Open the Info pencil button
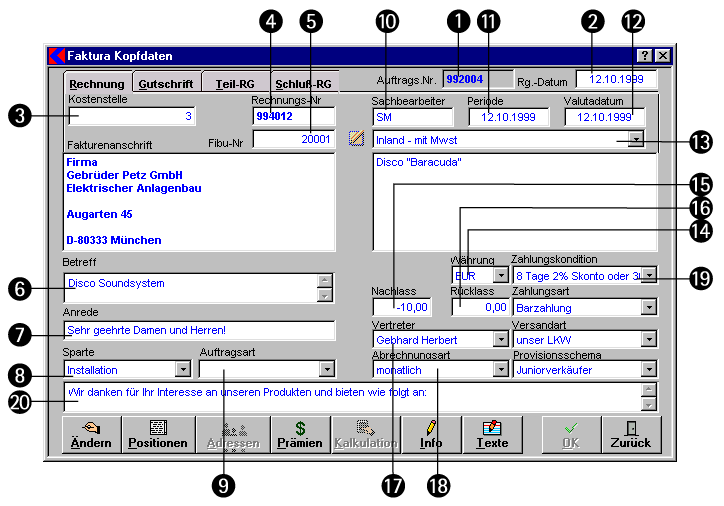 click(431, 433)
